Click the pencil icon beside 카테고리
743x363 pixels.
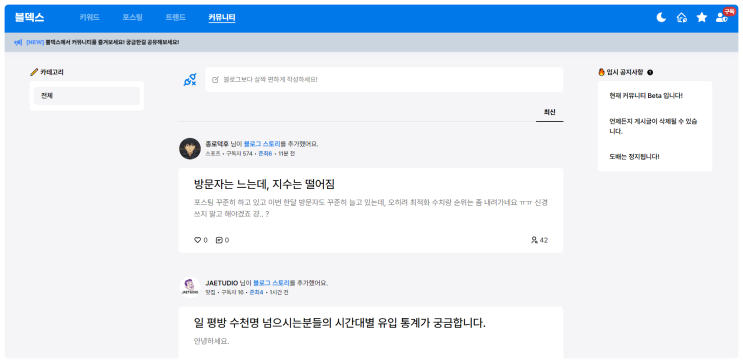34,73
